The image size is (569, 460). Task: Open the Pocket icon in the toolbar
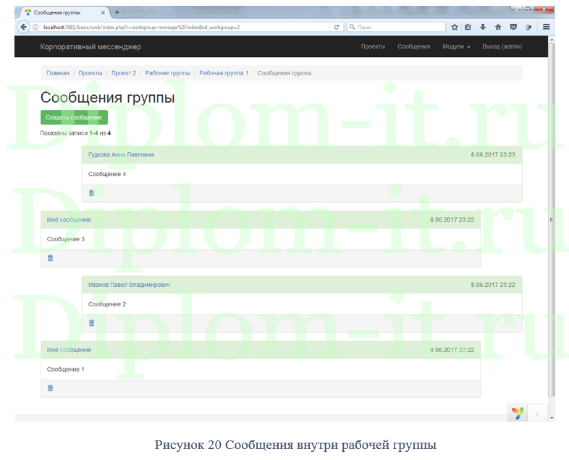pos(513,27)
